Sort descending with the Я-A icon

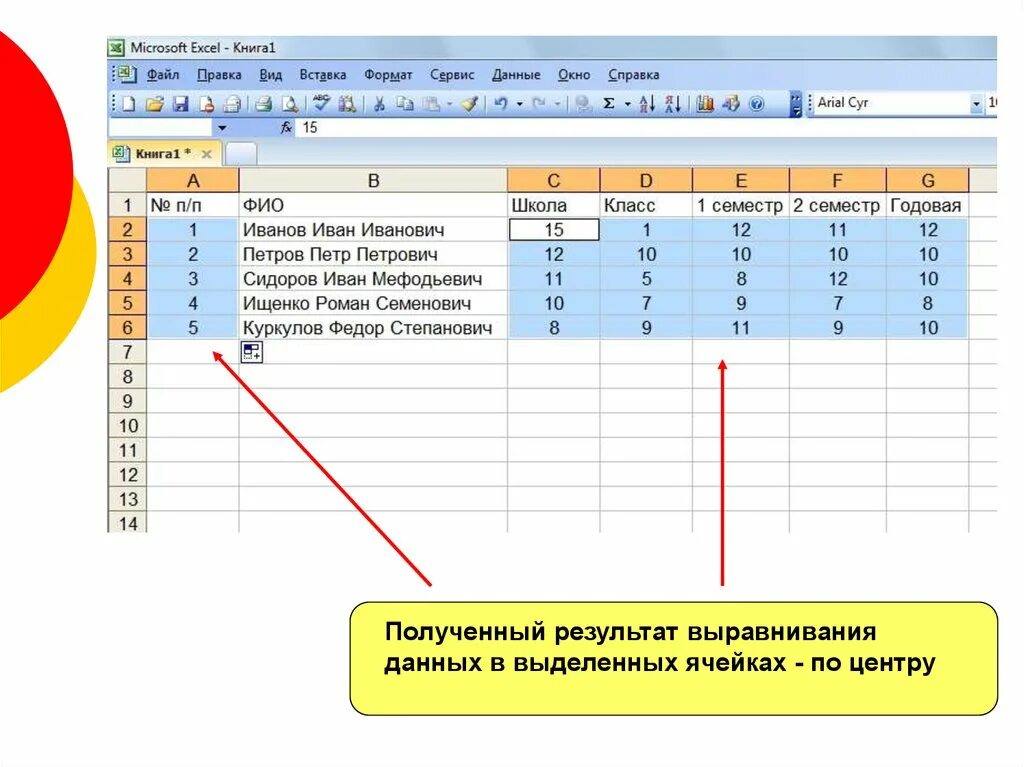673,103
